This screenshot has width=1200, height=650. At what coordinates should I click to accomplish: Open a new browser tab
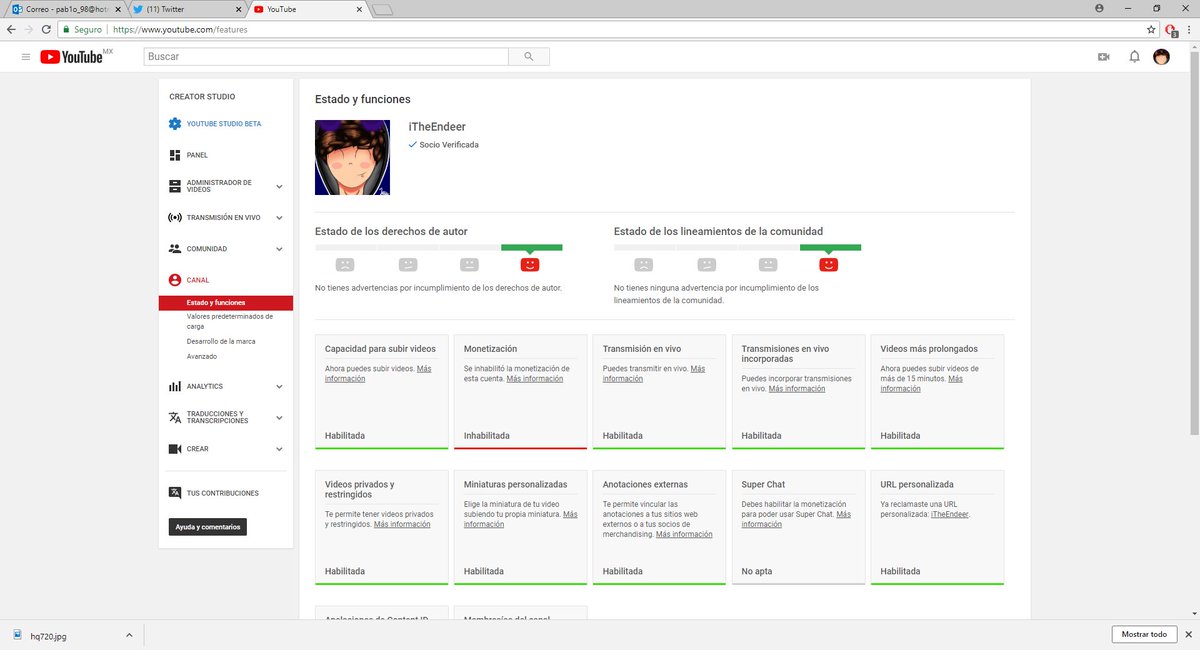382,9
